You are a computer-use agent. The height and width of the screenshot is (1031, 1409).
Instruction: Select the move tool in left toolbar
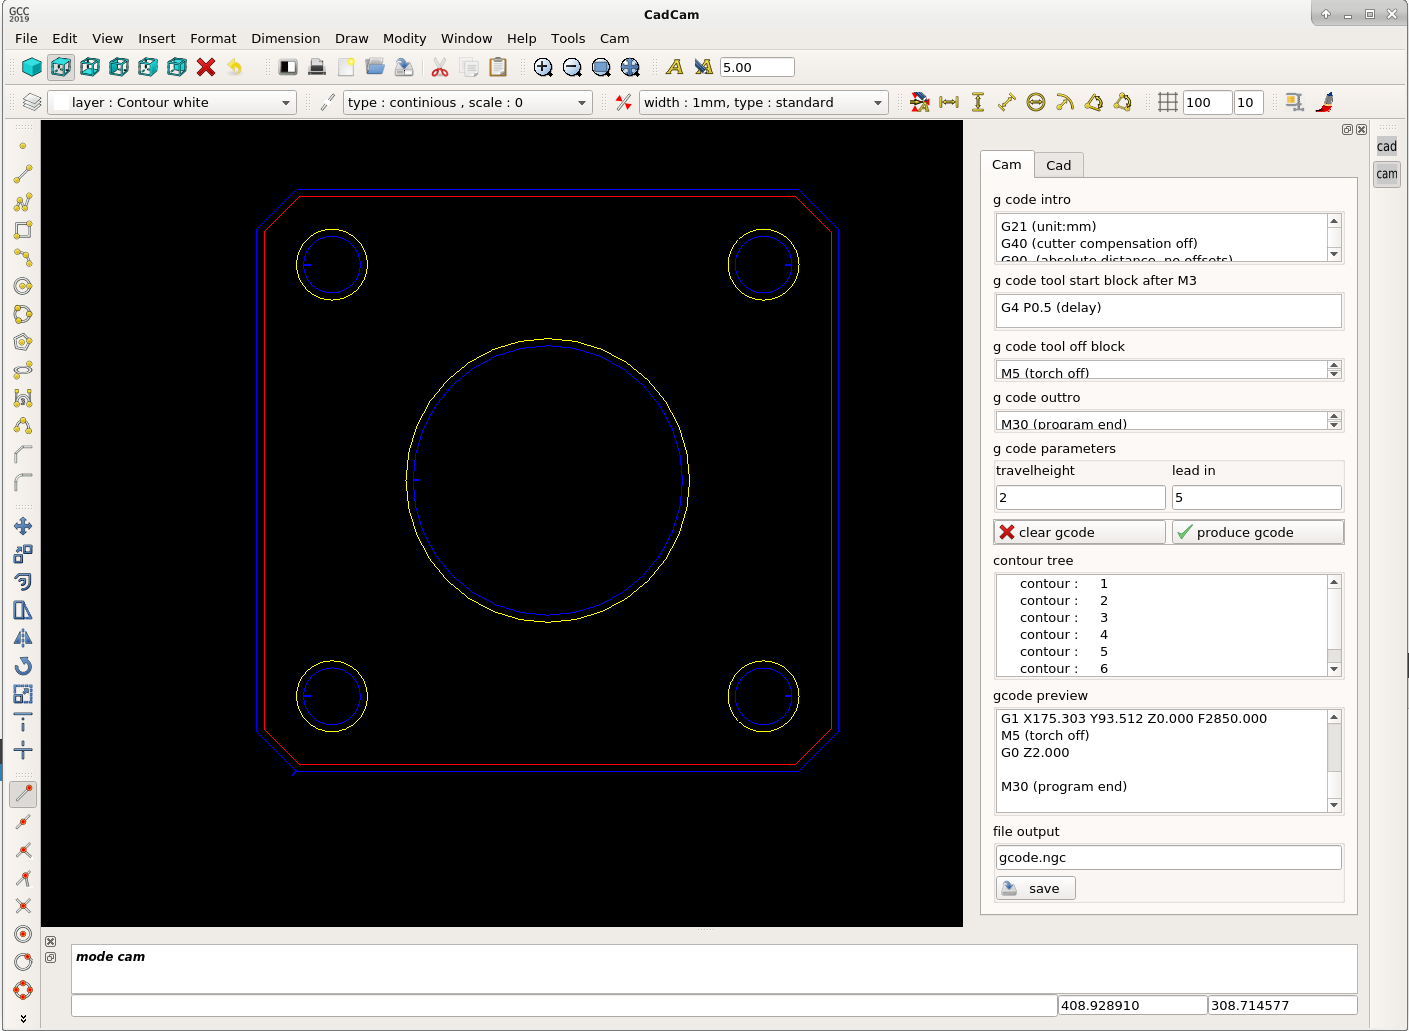click(23, 526)
